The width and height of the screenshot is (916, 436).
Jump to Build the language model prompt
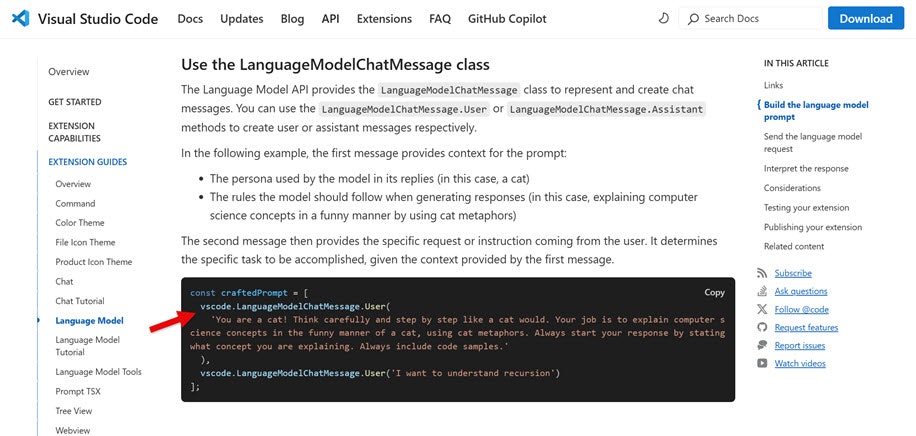pyautogui.click(x=816, y=111)
